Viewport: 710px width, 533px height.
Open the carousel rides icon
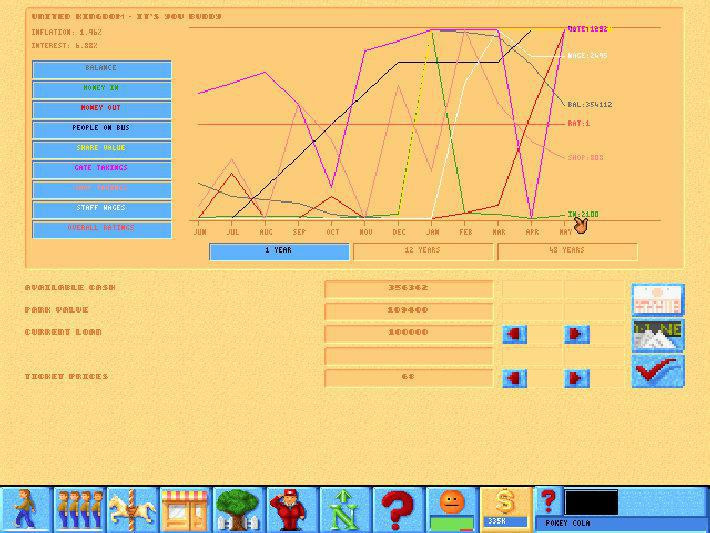click(131, 509)
